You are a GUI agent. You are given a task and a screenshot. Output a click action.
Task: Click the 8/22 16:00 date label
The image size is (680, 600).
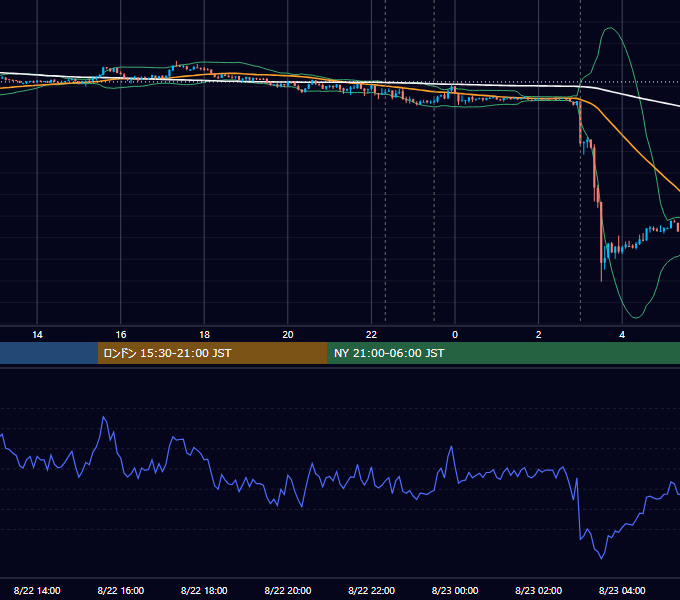click(x=121, y=590)
